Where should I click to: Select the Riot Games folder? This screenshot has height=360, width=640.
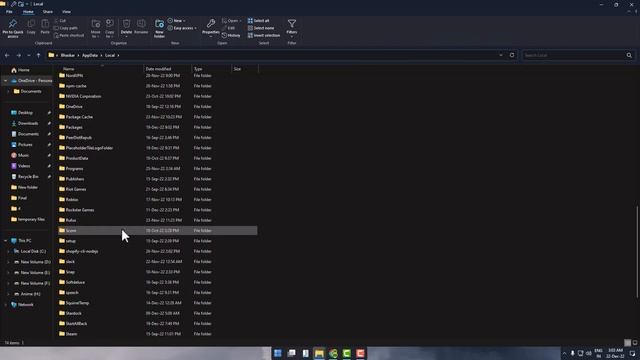76,189
